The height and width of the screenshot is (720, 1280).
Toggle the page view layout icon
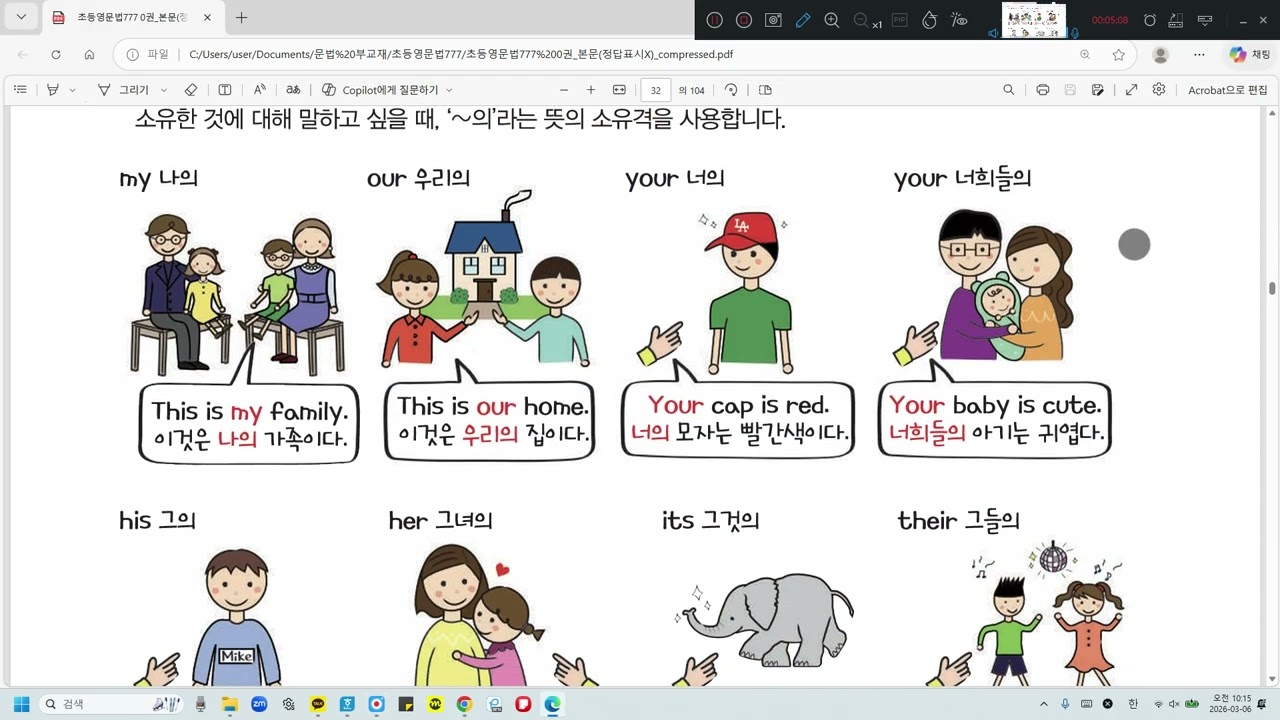click(765, 90)
